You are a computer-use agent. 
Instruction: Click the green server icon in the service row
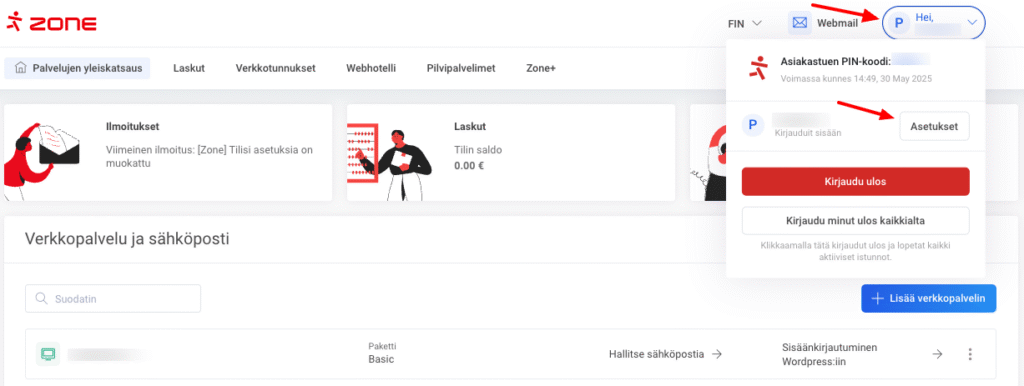point(48,355)
